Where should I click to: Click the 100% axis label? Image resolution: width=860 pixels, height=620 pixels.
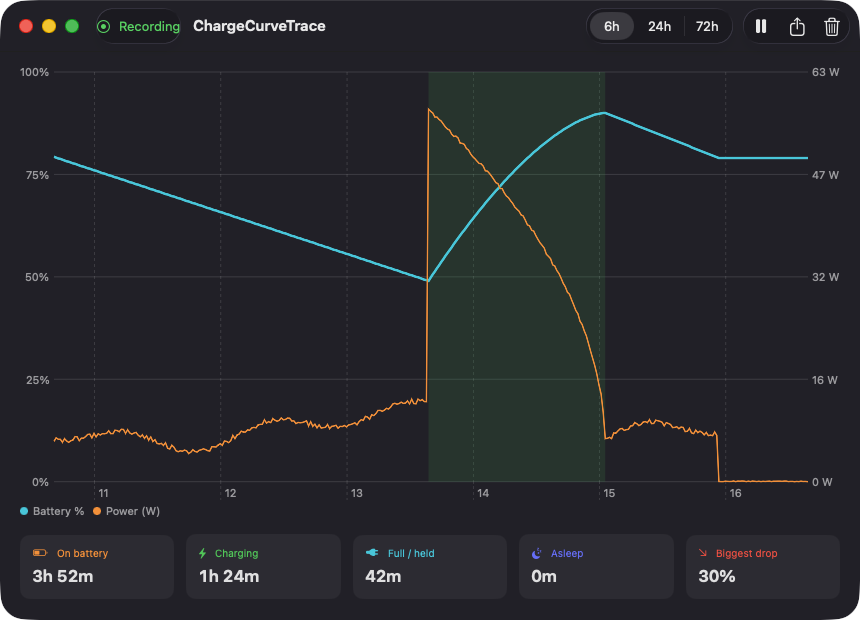click(x=35, y=72)
